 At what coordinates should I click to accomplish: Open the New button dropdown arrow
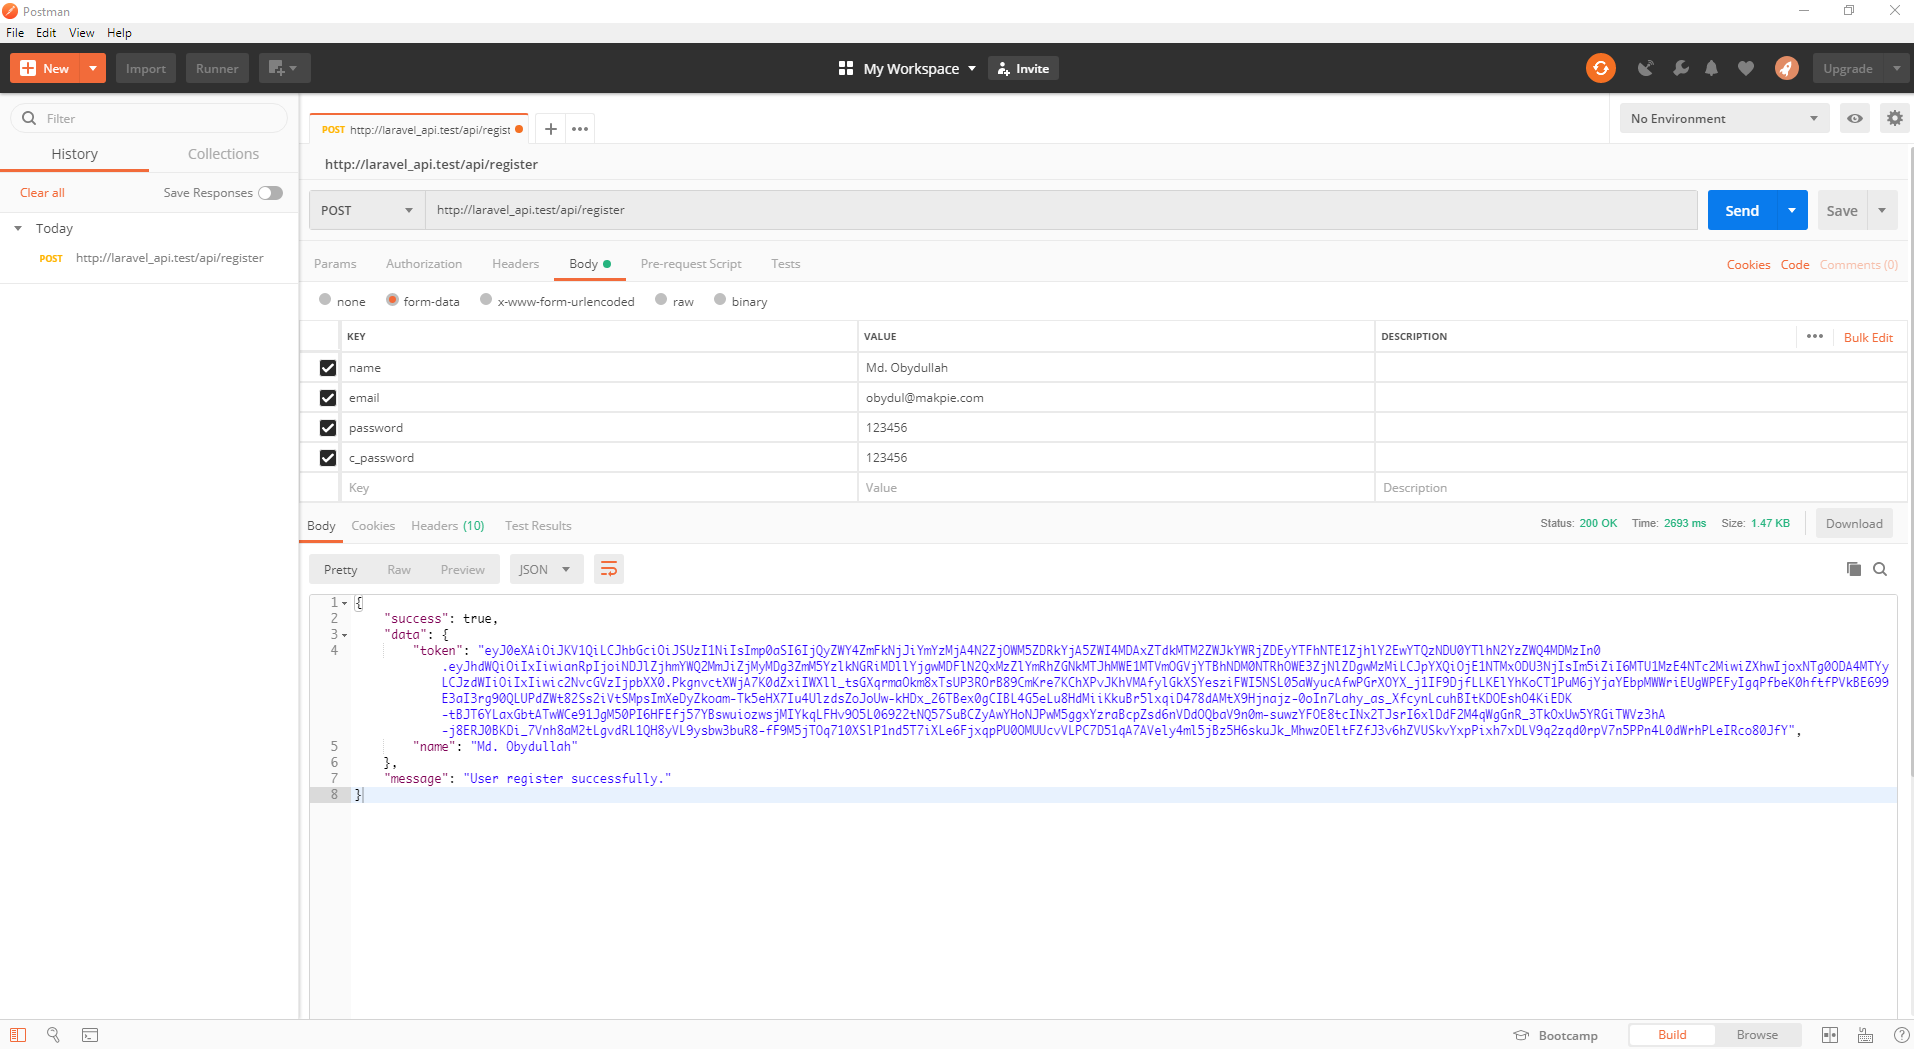[93, 68]
